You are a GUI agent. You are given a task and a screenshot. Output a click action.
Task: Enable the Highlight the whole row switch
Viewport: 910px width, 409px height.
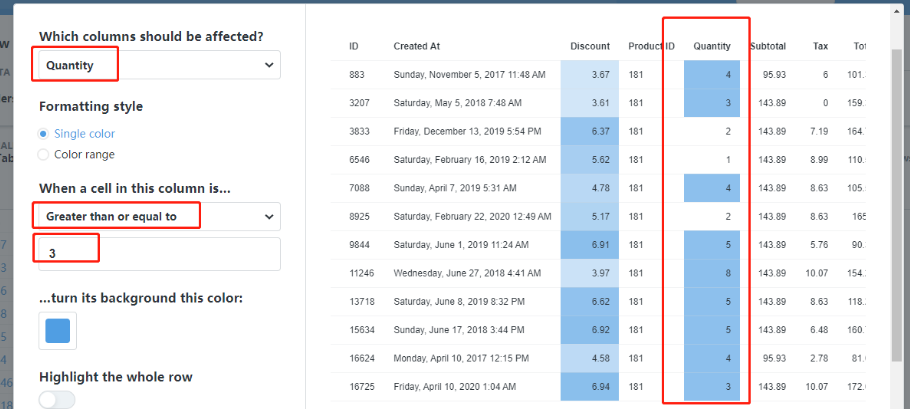tap(57, 399)
